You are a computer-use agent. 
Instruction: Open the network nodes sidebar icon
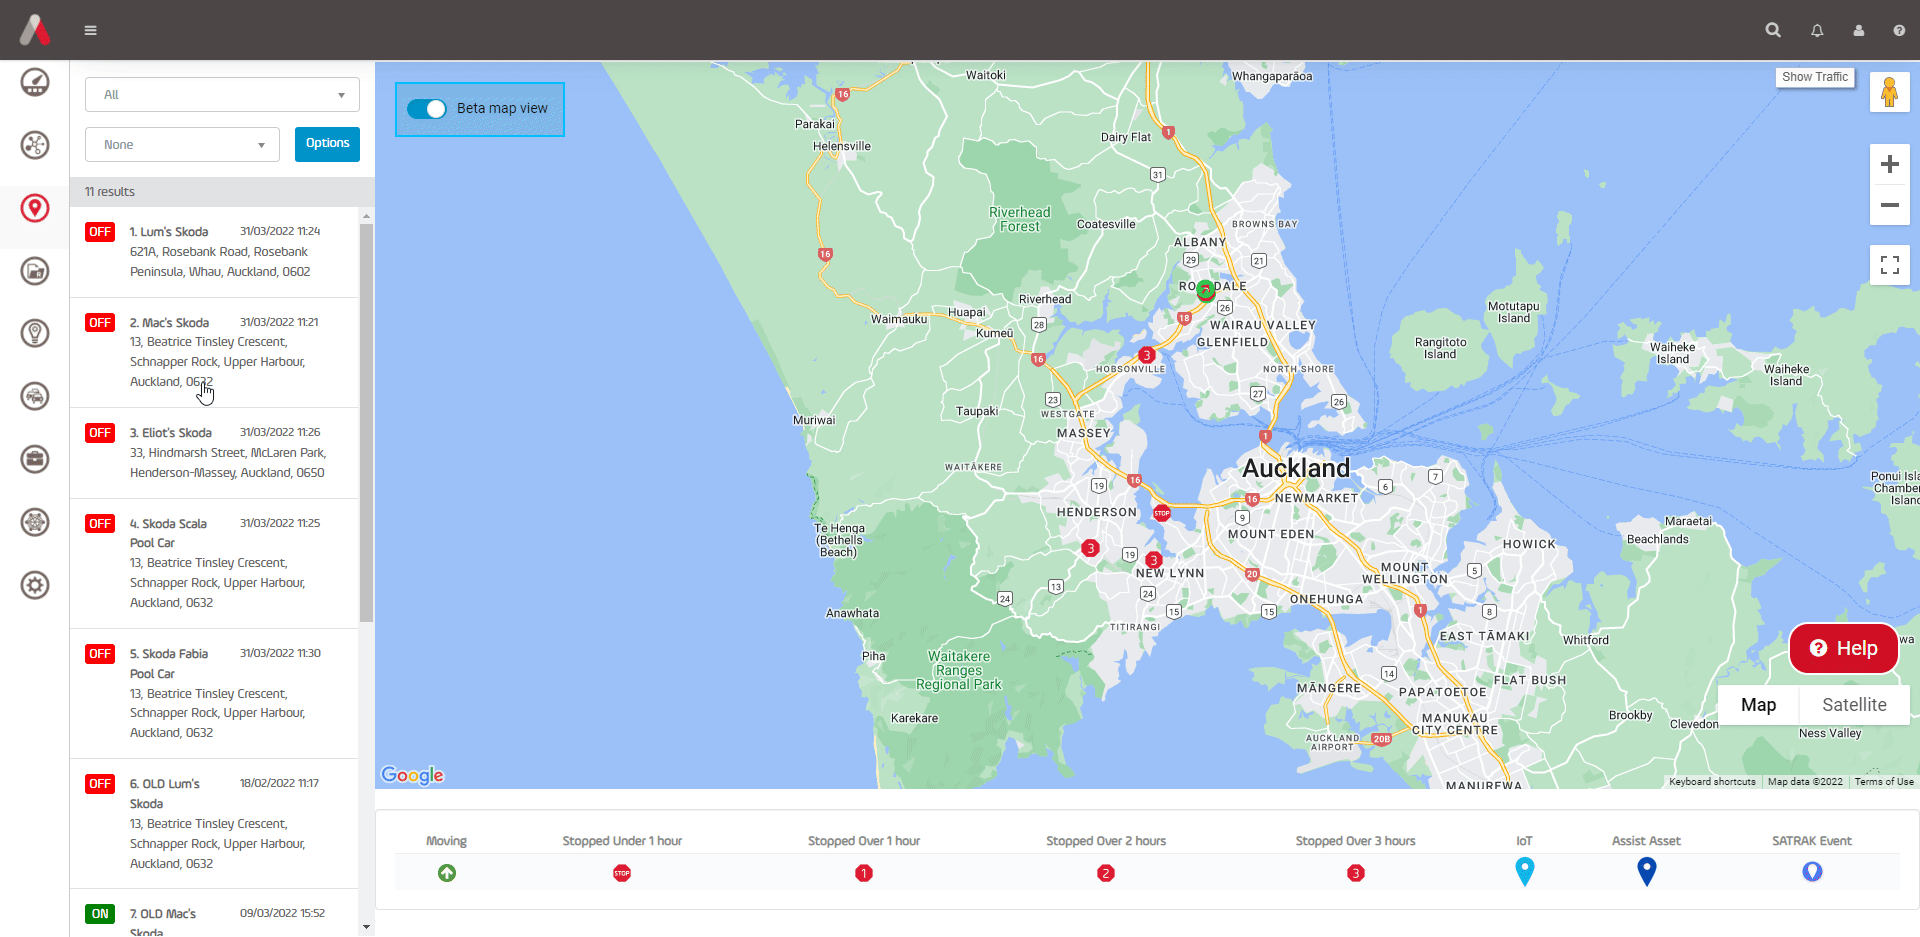click(35, 145)
